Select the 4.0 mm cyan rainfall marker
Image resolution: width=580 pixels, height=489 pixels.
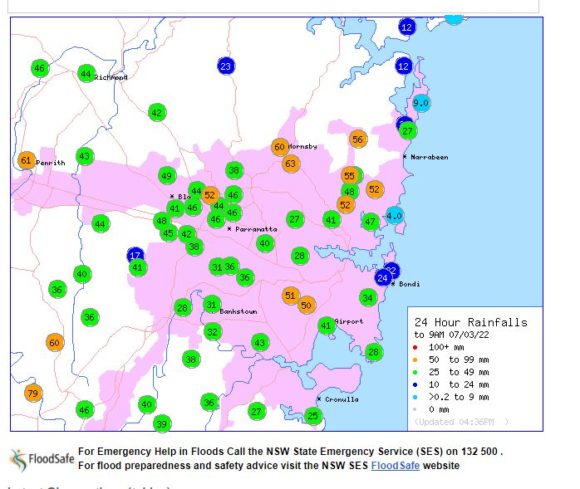394,215
